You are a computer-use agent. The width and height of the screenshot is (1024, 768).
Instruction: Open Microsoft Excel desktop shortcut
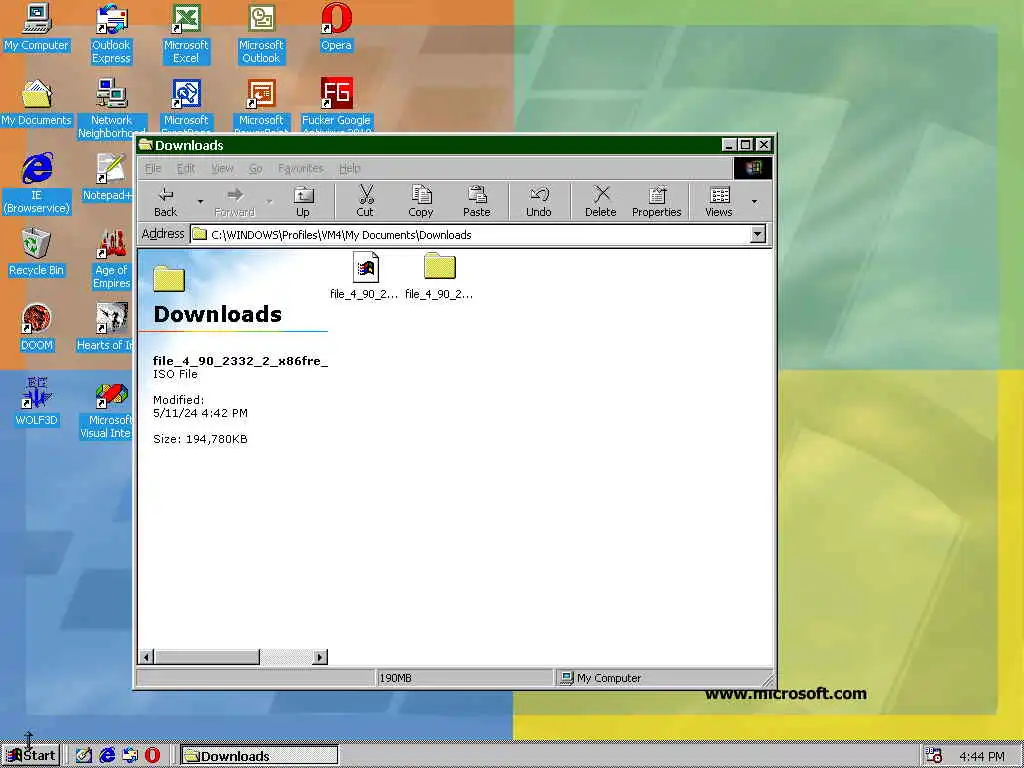(x=186, y=34)
